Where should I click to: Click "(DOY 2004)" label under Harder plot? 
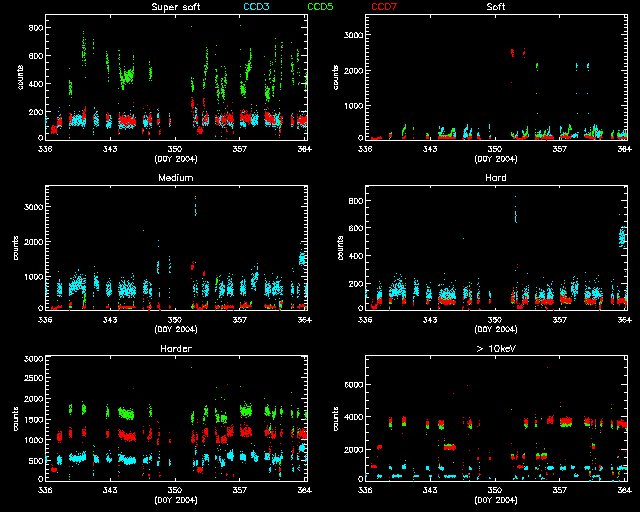[176, 500]
